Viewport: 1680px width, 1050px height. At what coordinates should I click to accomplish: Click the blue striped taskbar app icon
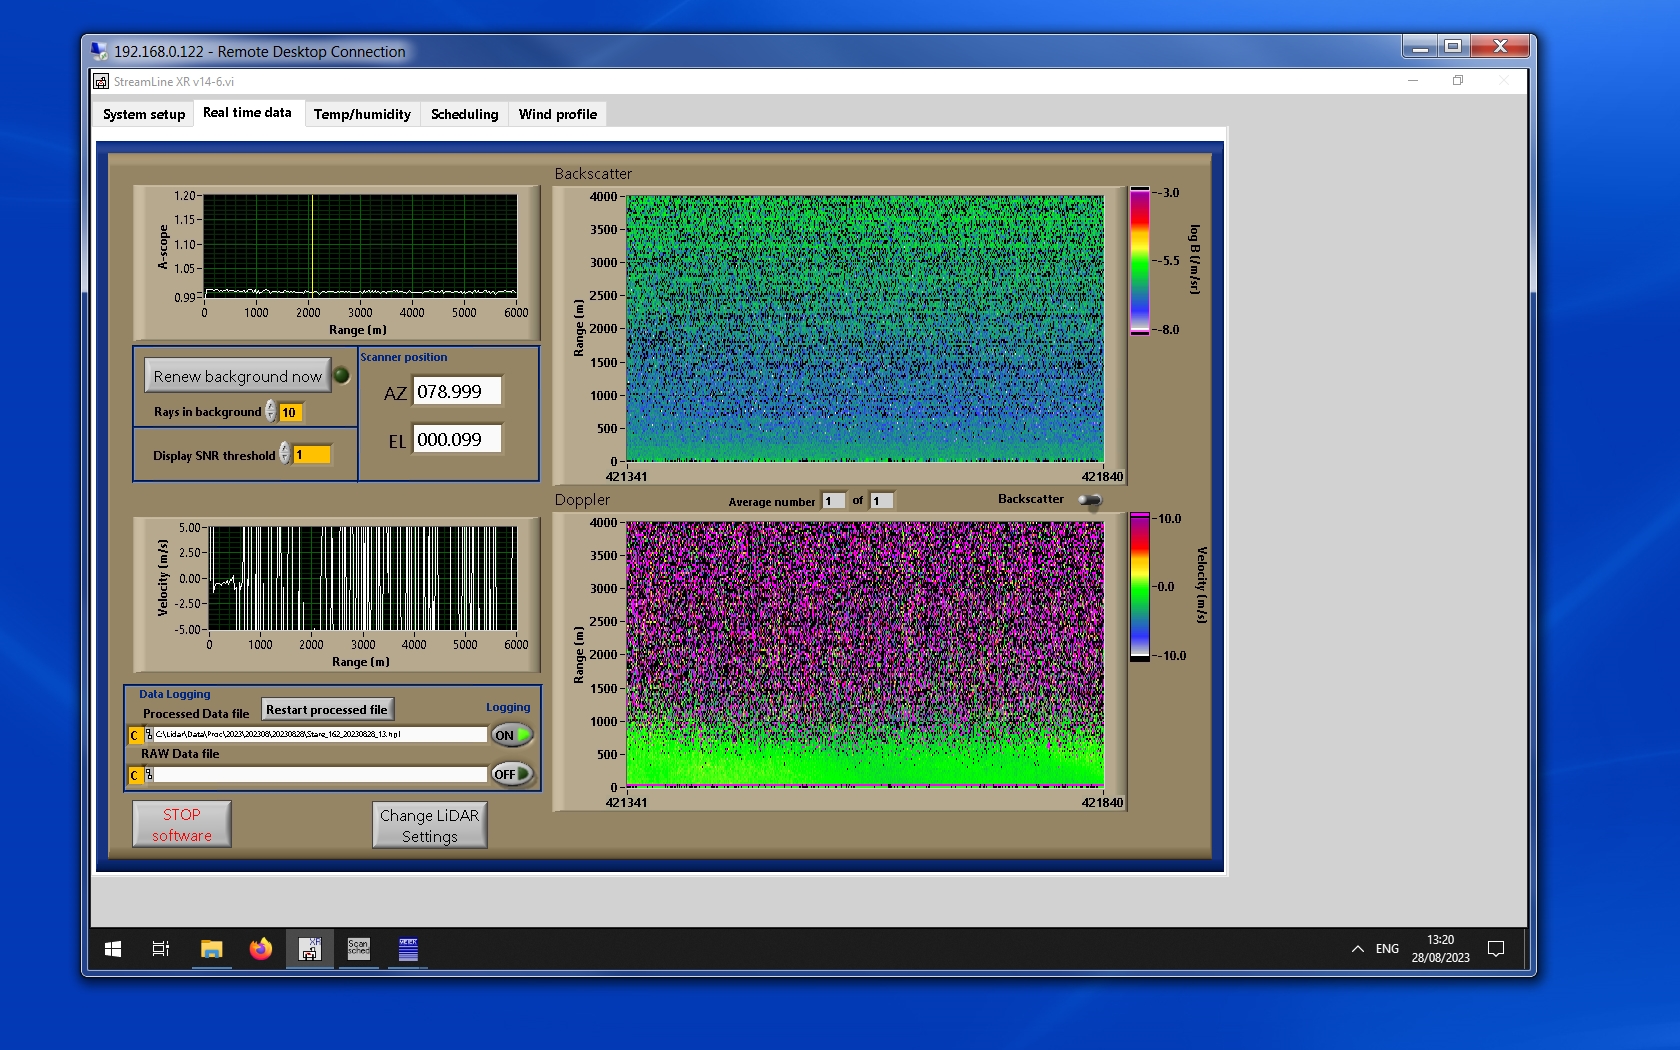[408, 949]
